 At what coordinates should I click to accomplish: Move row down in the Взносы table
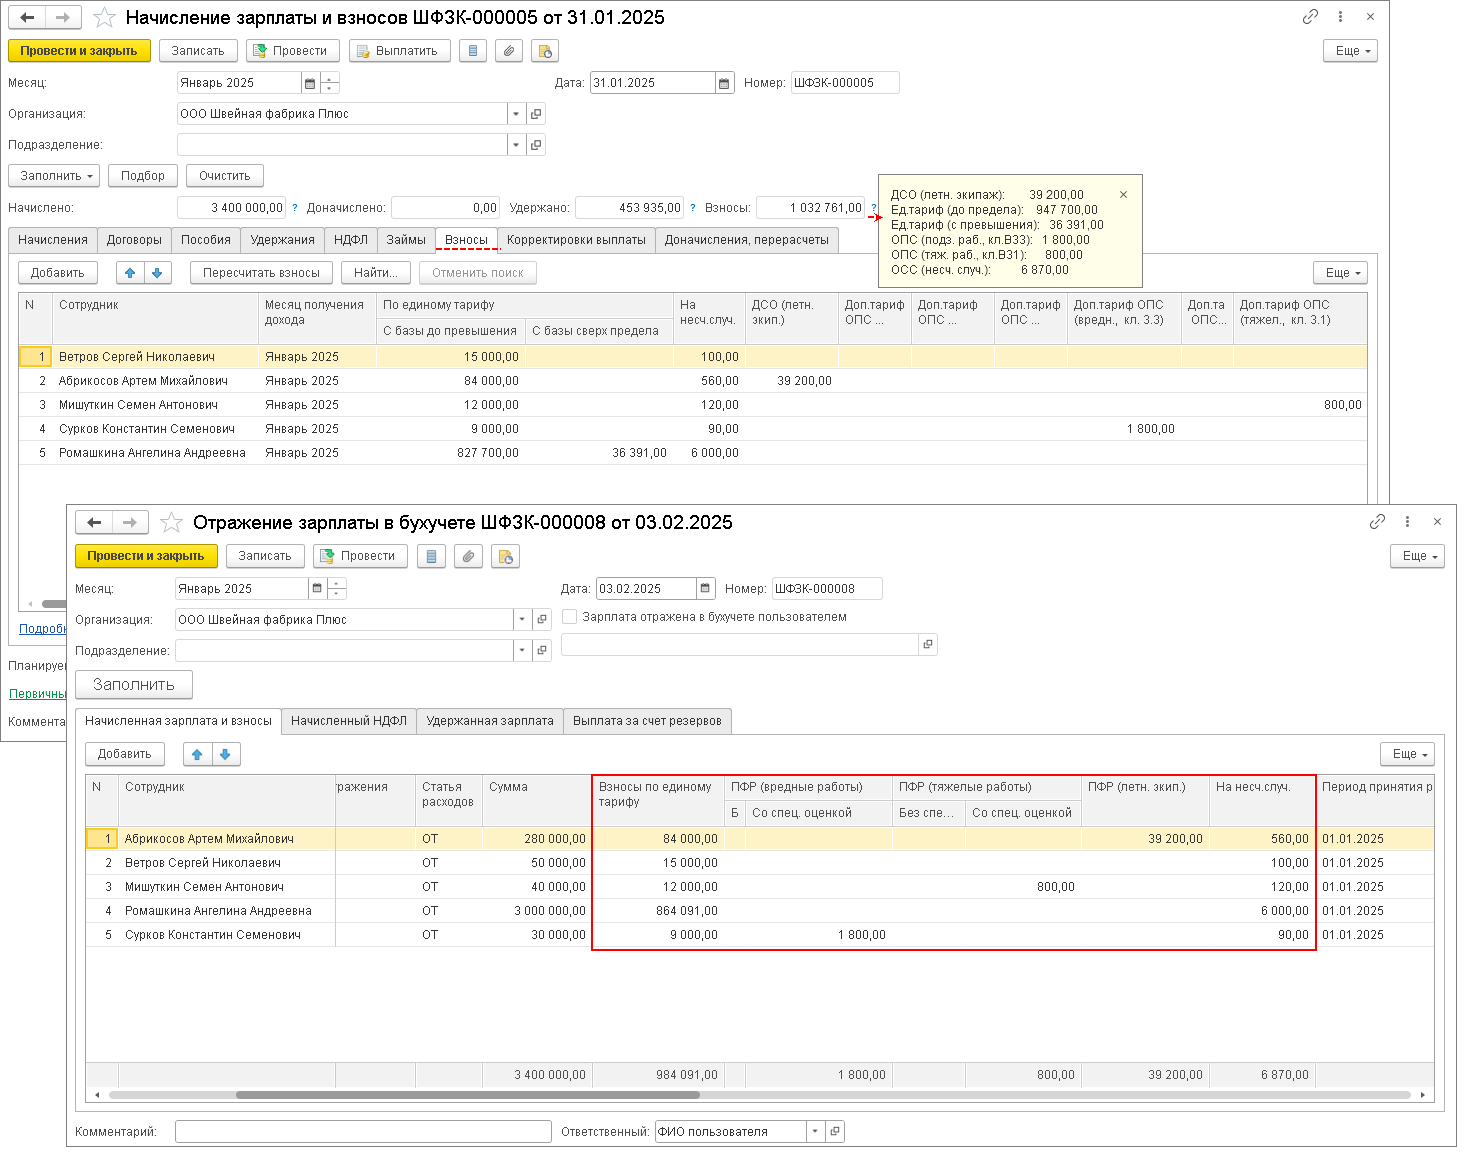click(157, 273)
